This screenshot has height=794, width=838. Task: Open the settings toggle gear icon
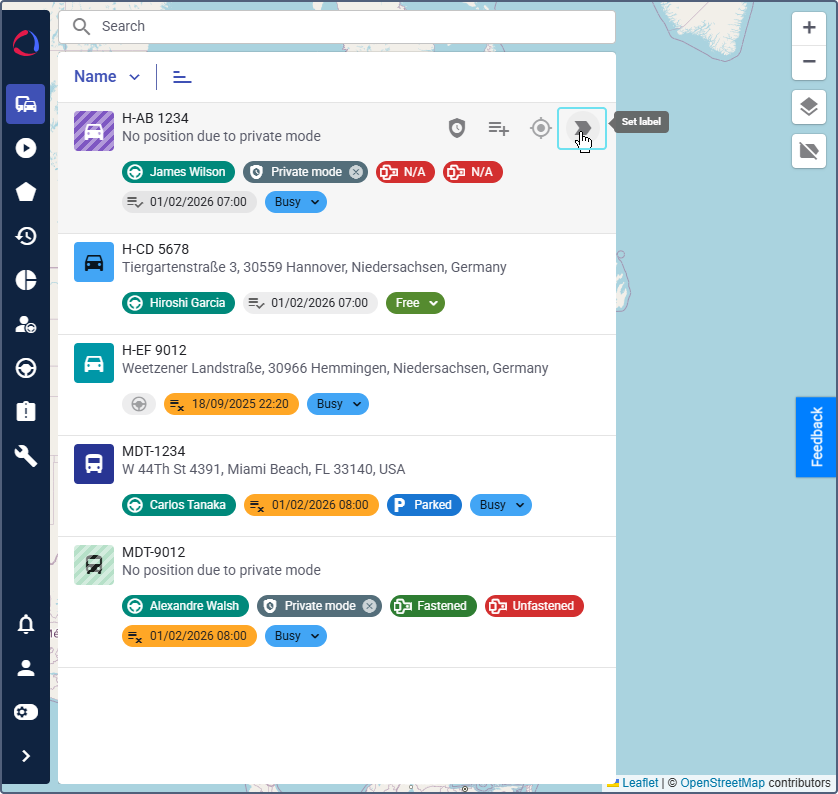click(x=26, y=712)
